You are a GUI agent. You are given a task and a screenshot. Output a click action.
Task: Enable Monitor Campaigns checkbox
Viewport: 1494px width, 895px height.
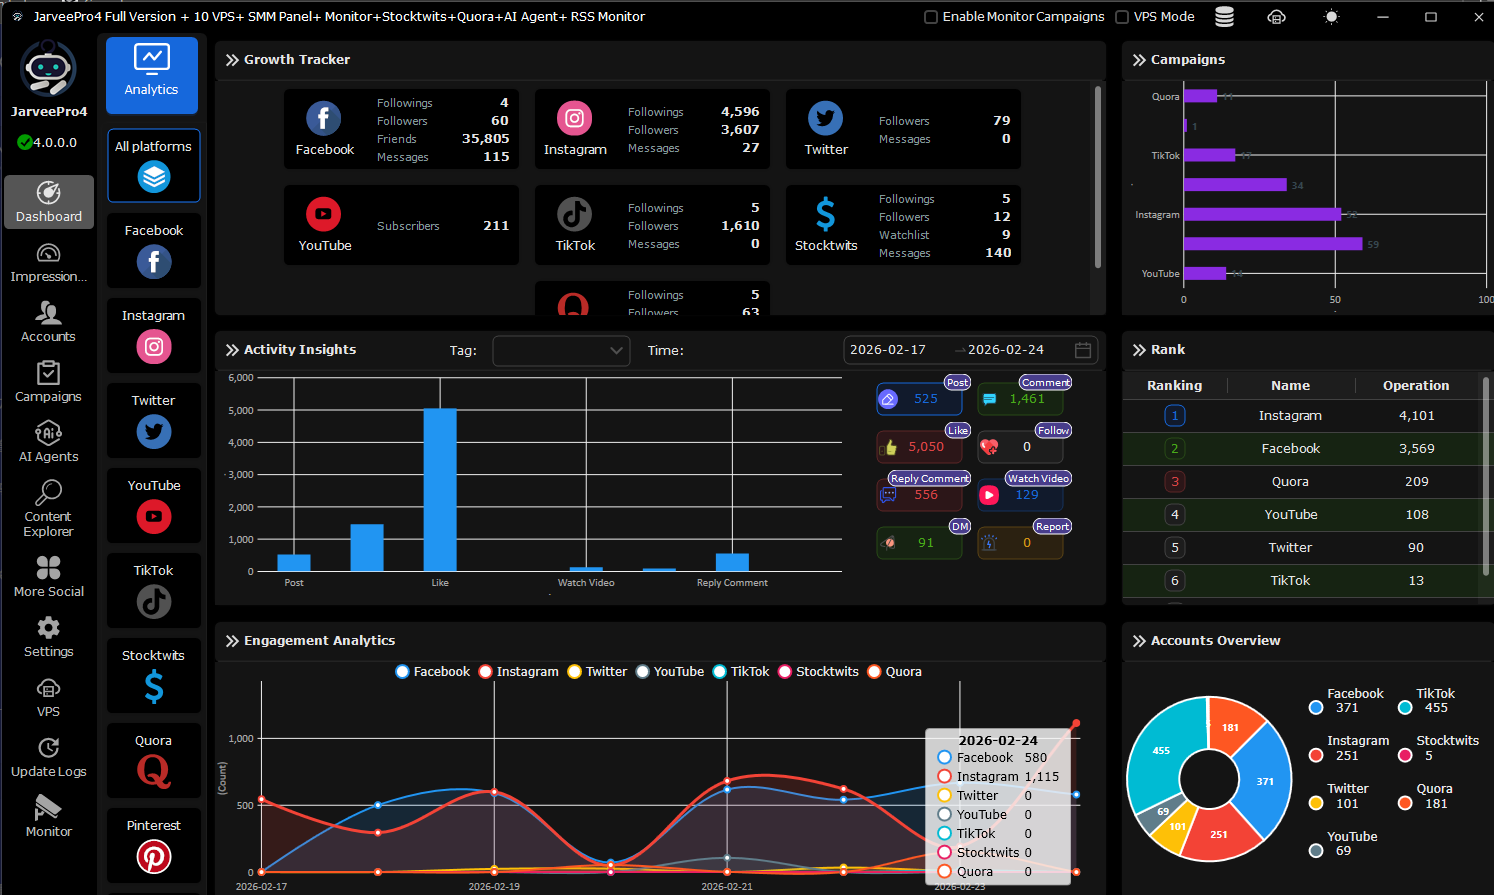coord(931,17)
